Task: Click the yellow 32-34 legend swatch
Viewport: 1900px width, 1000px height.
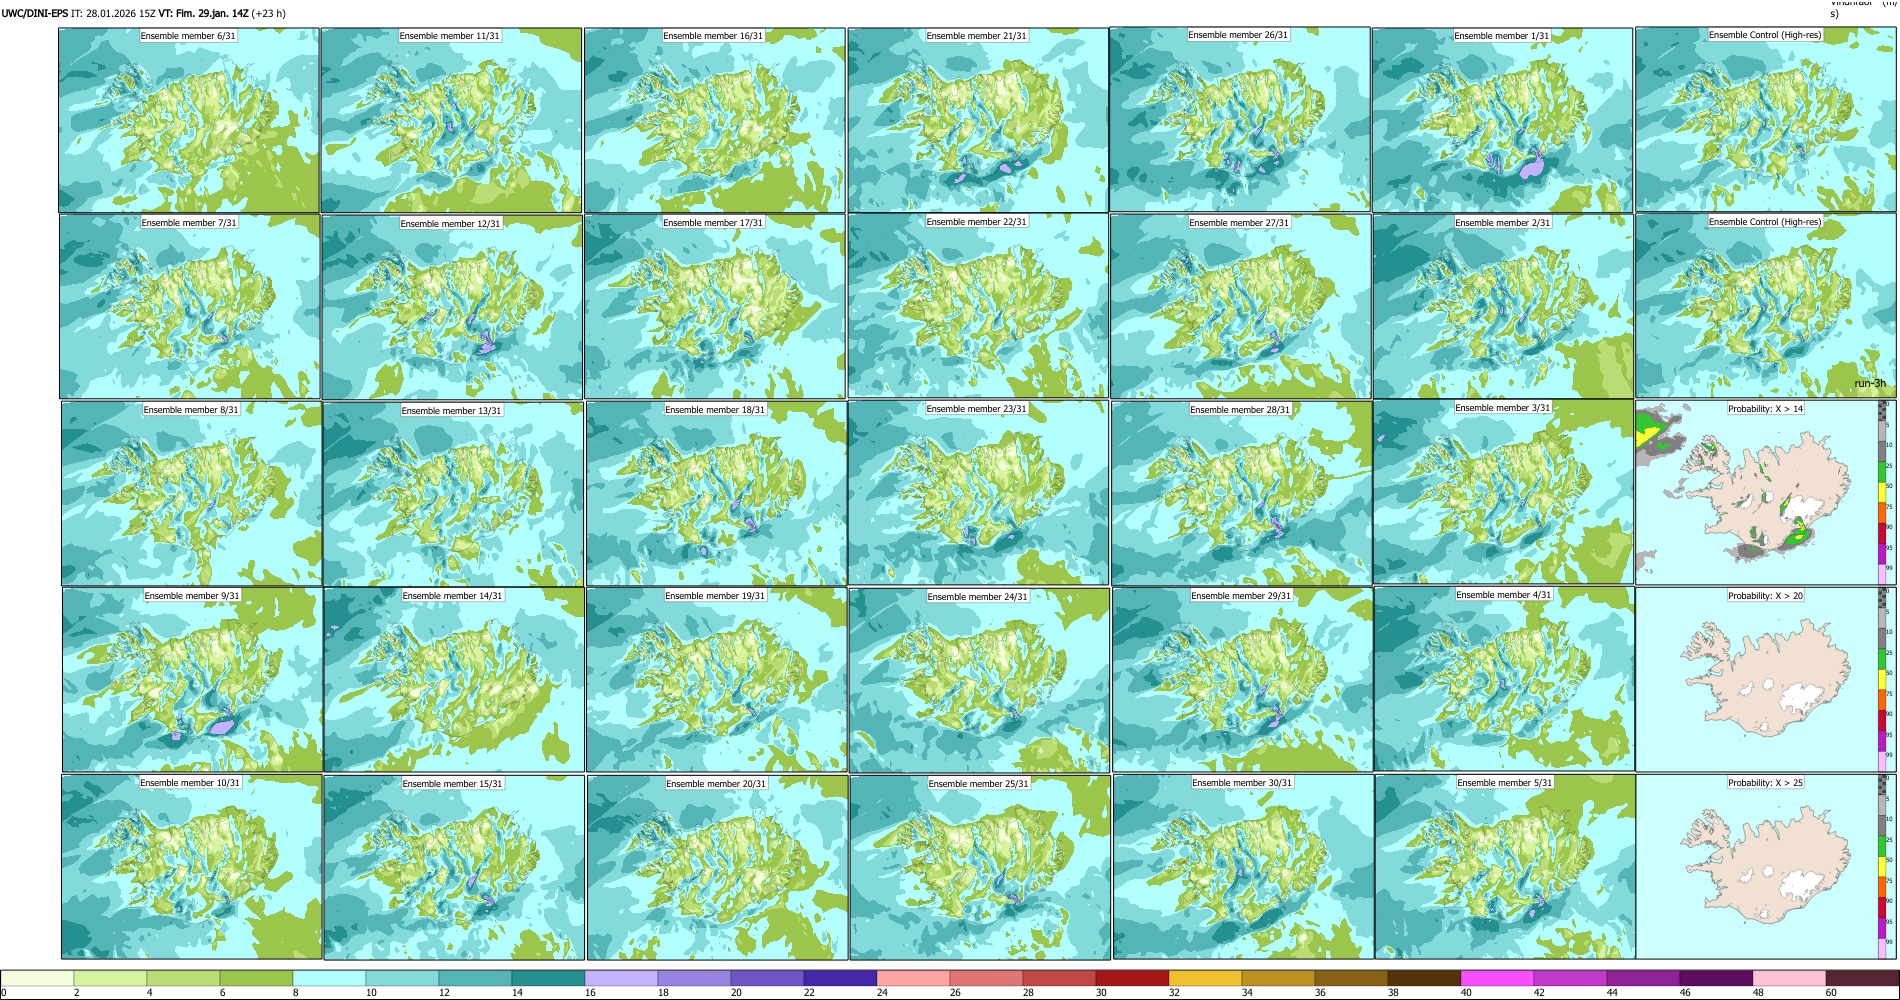Action: coord(1205,978)
